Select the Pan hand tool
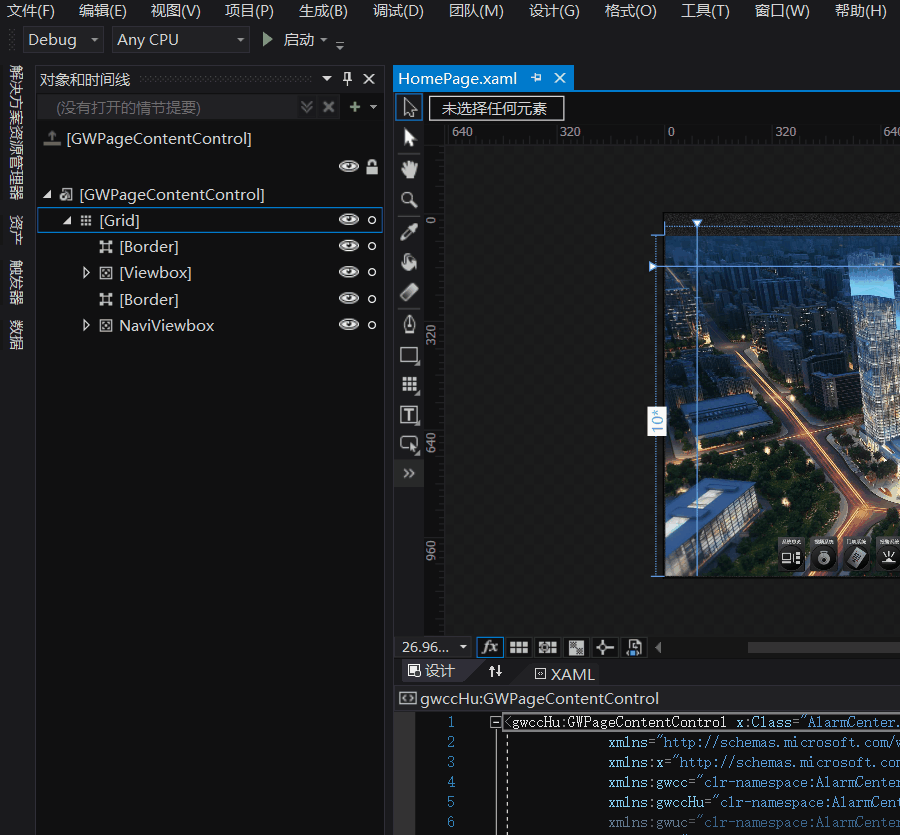The width and height of the screenshot is (900, 835). tap(409, 168)
